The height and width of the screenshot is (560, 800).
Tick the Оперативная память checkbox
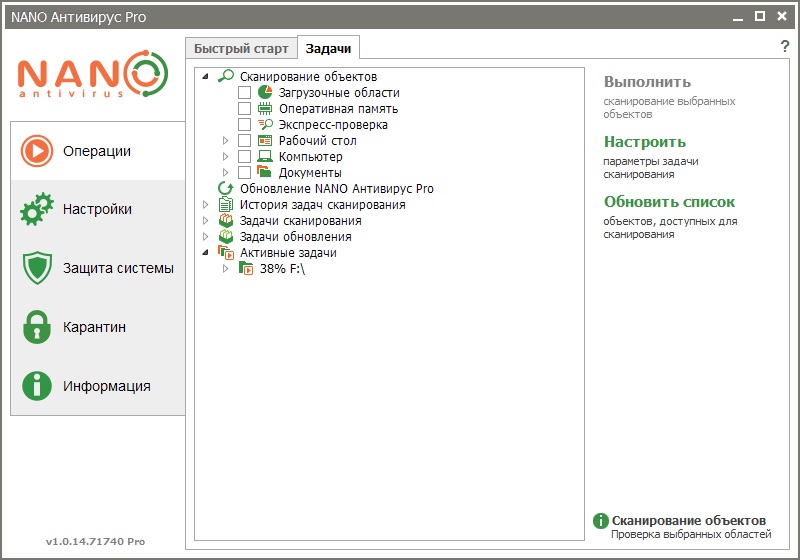pyautogui.click(x=244, y=109)
